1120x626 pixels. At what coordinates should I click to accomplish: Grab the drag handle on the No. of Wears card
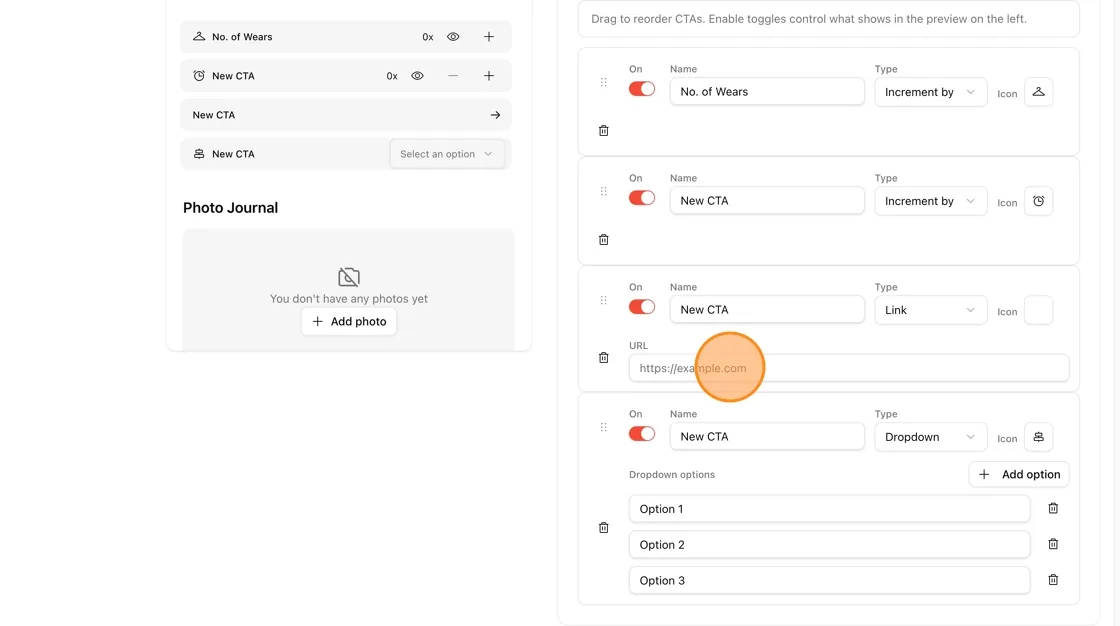[604, 82]
